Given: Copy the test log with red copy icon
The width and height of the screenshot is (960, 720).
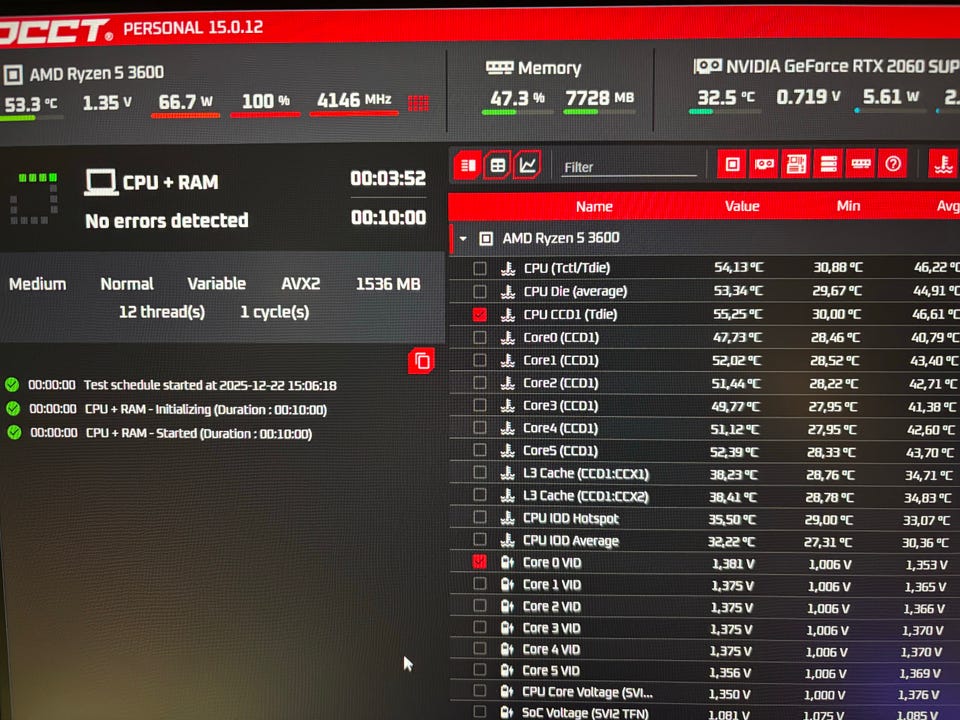Looking at the screenshot, I should (422, 361).
